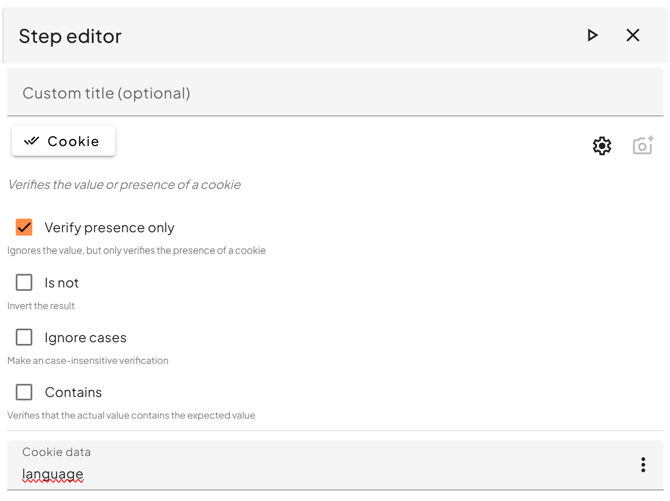Click the 'Is not' label text
Viewport: 670px width, 501px height.
tap(61, 283)
